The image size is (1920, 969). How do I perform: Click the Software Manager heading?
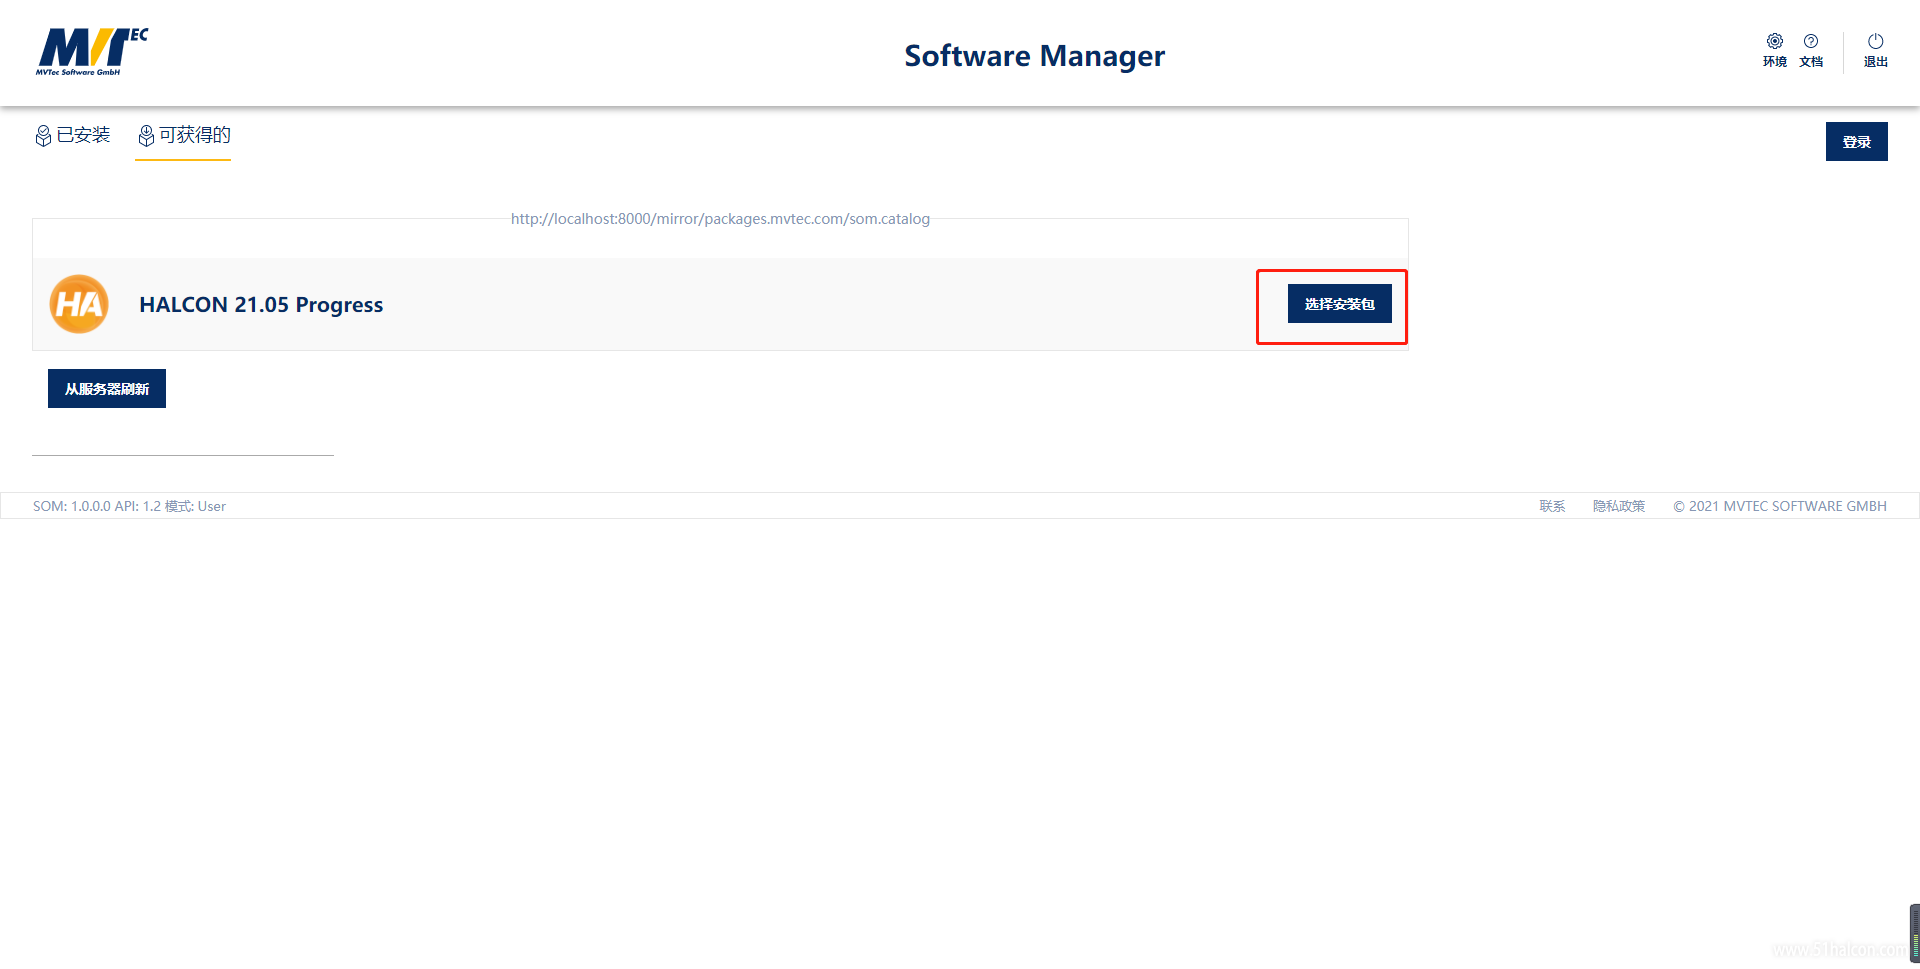(x=1034, y=56)
